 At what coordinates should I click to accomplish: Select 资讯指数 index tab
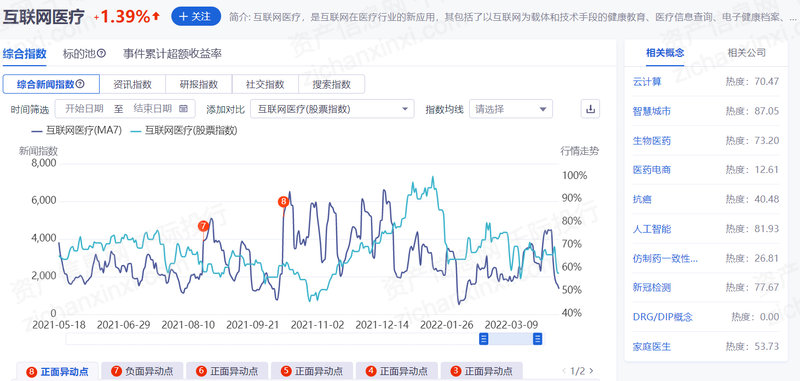click(133, 85)
